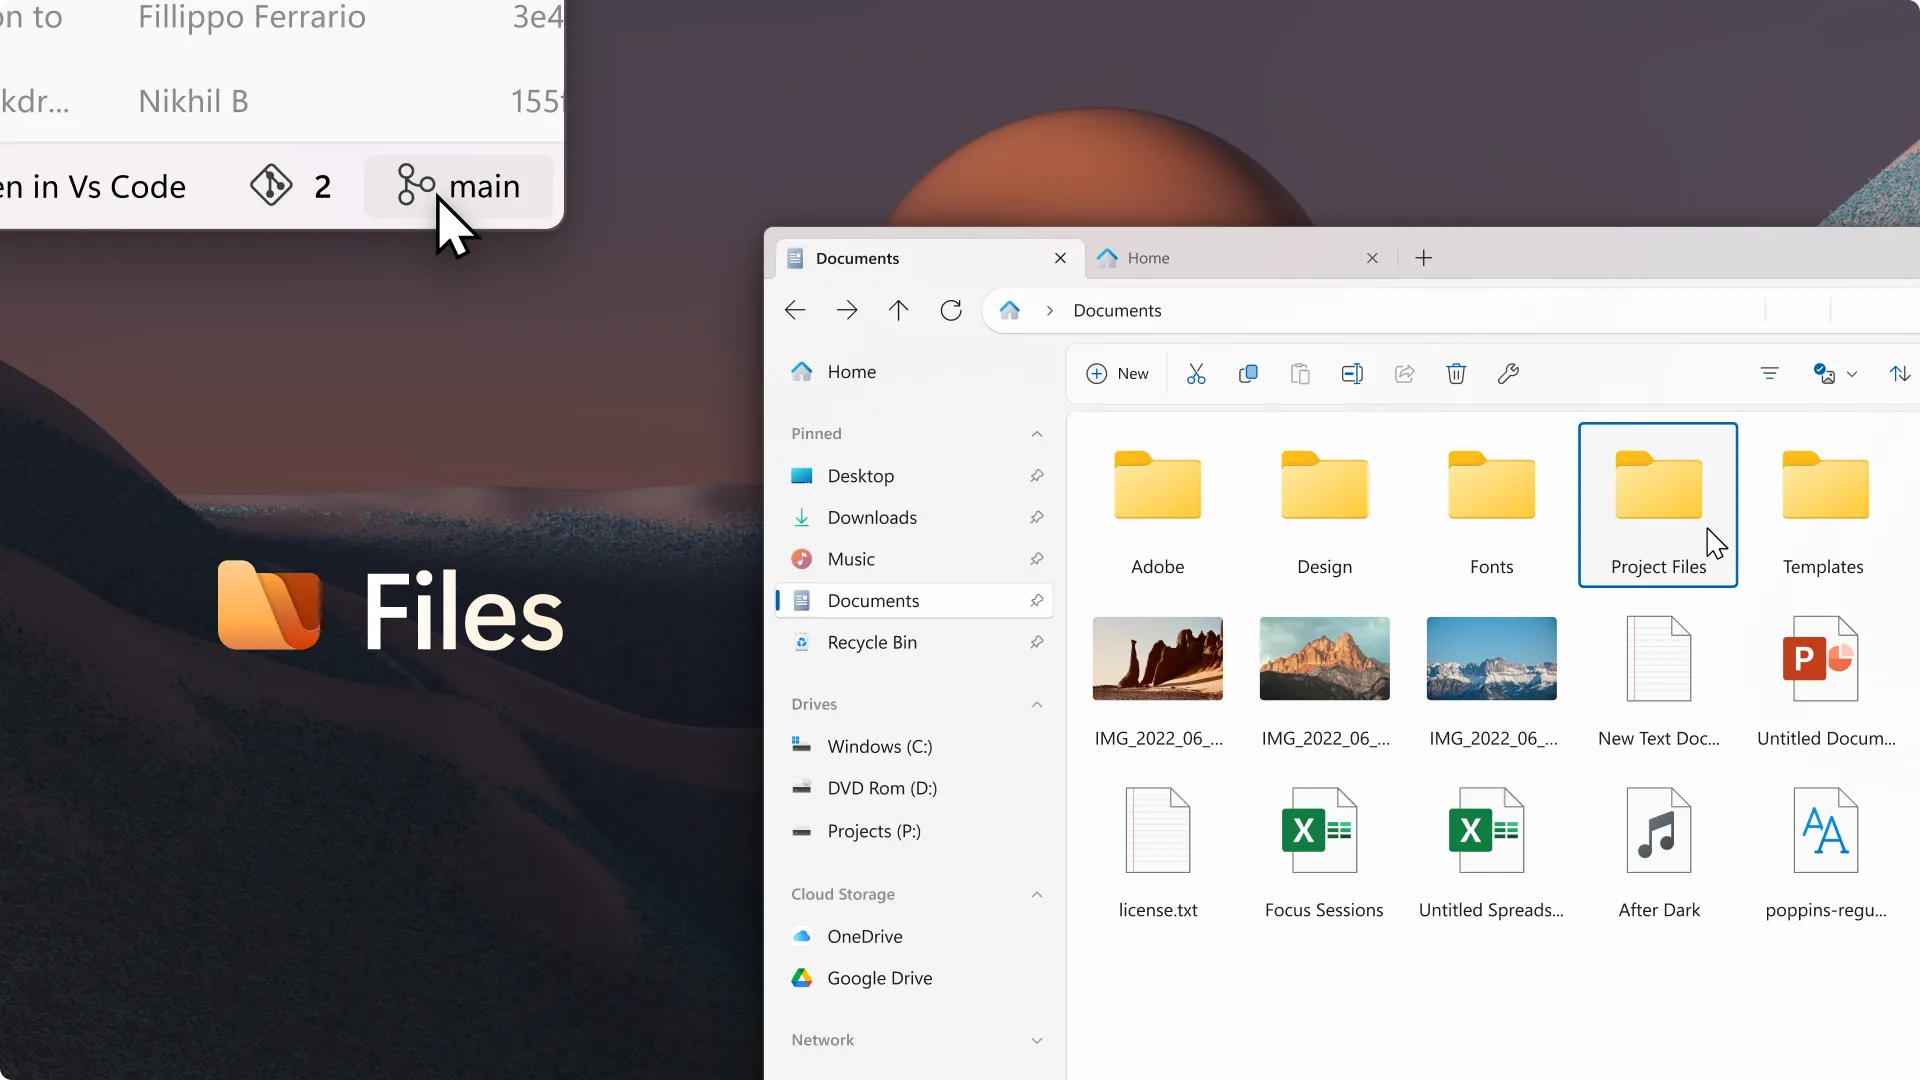Click the Paste icon
Viewport: 1920px width, 1080px height.
1299,373
